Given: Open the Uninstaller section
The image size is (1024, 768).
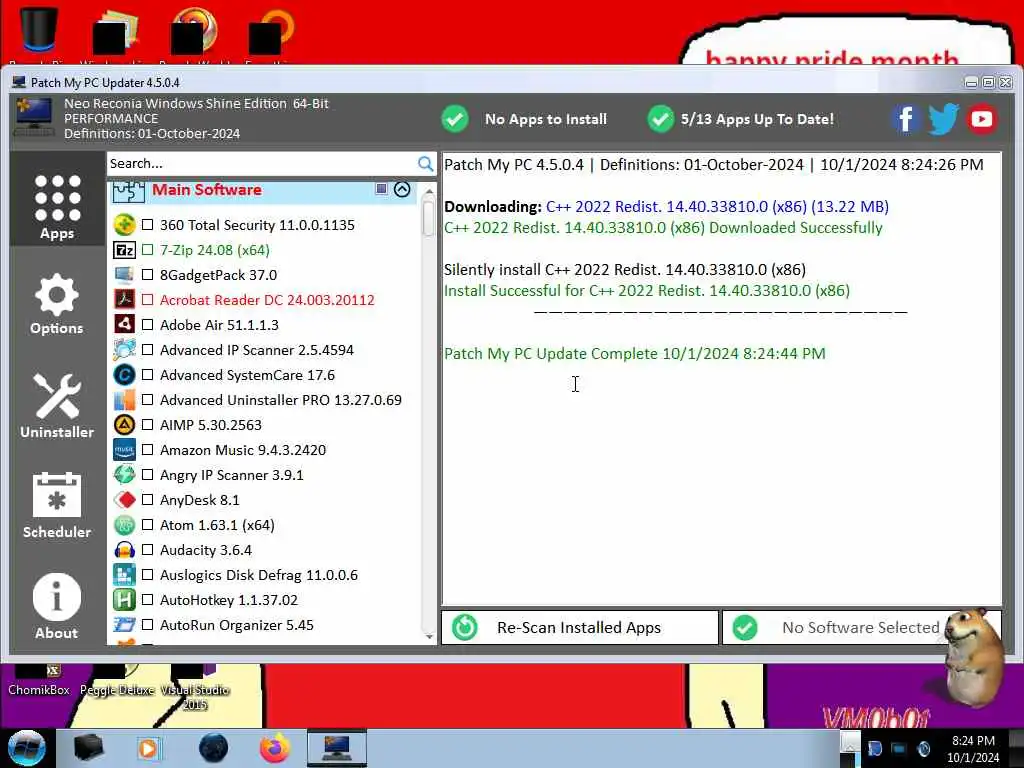Looking at the screenshot, I should click(x=57, y=405).
